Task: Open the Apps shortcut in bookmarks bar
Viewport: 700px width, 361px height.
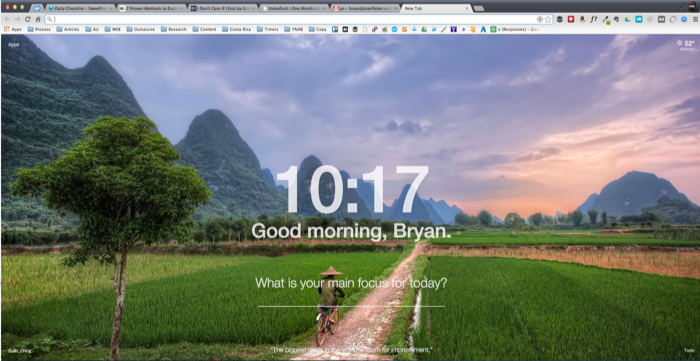Action: pos(13,29)
